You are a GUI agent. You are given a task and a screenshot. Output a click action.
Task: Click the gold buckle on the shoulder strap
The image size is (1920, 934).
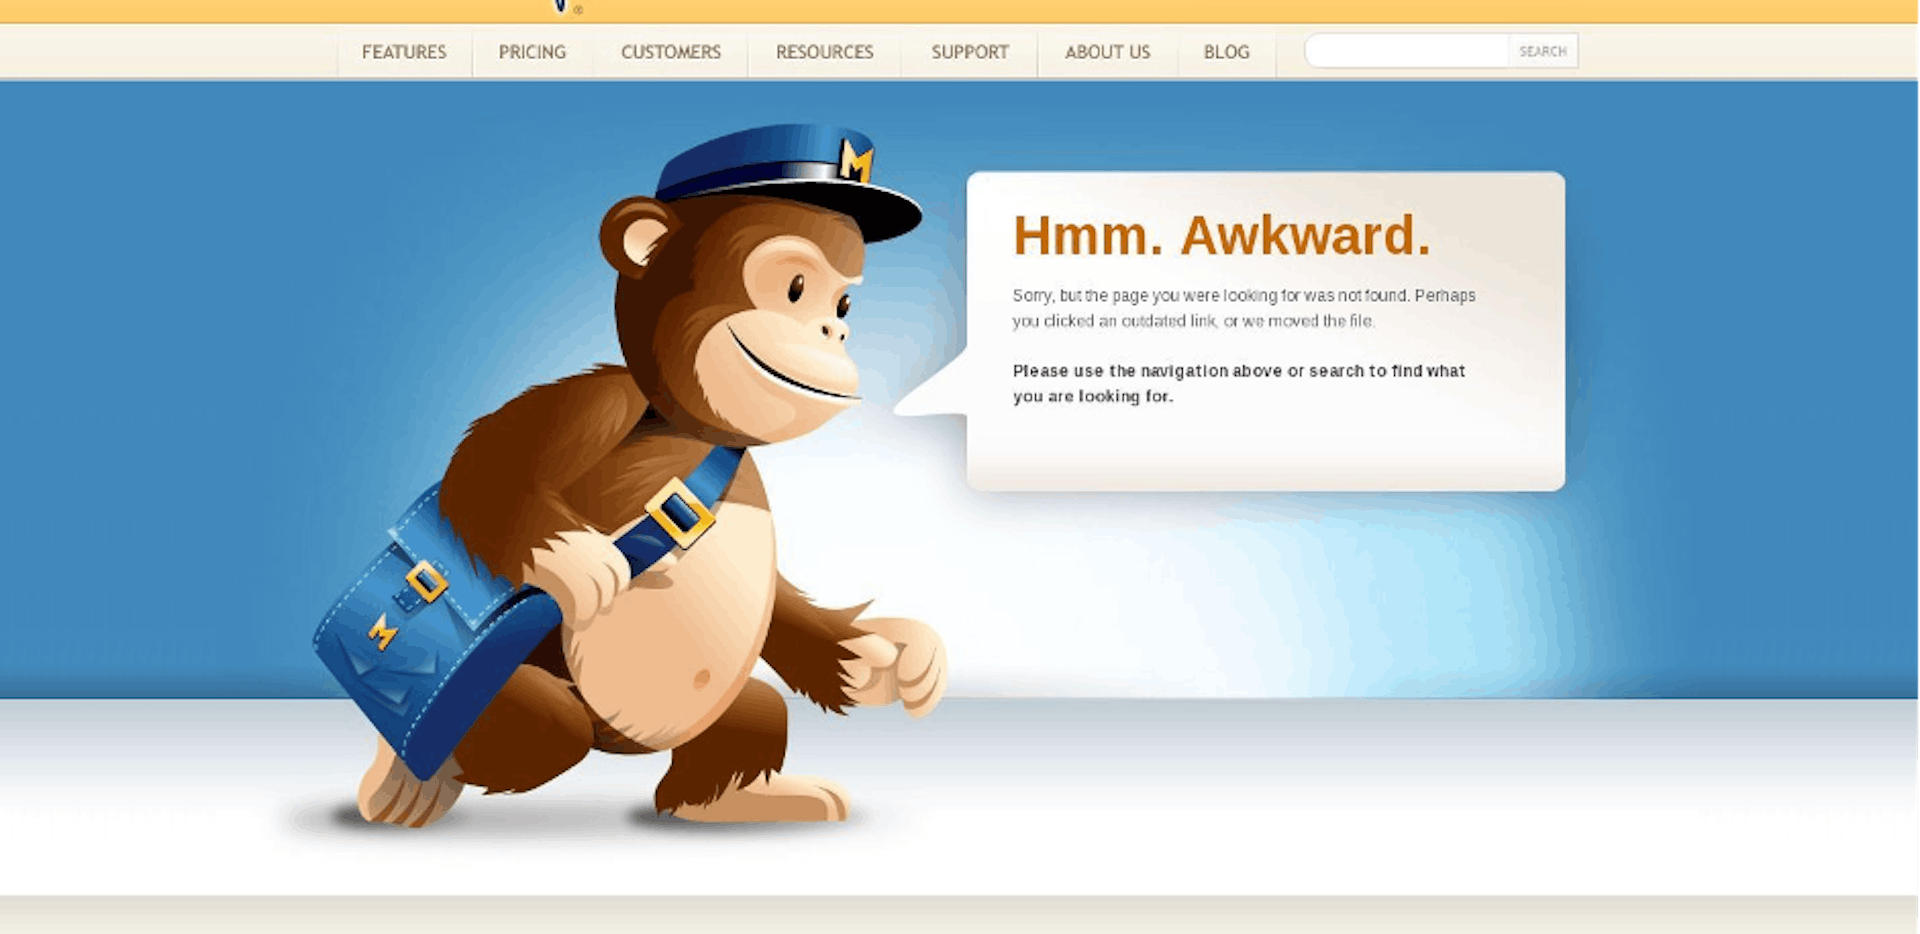[x=680, y=513]
